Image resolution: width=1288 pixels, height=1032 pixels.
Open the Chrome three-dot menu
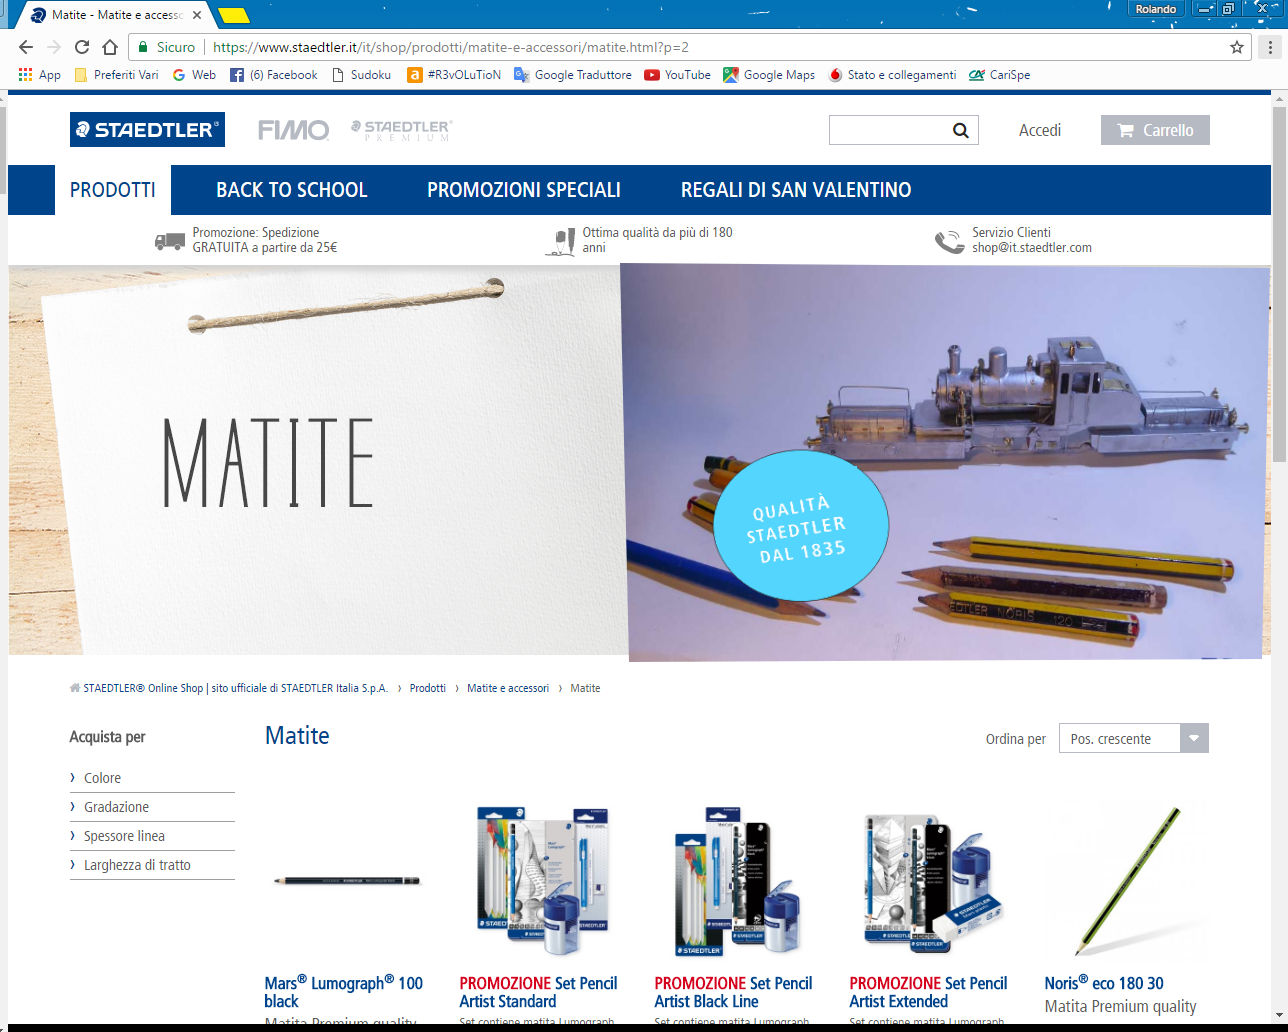coord(1270,47)
